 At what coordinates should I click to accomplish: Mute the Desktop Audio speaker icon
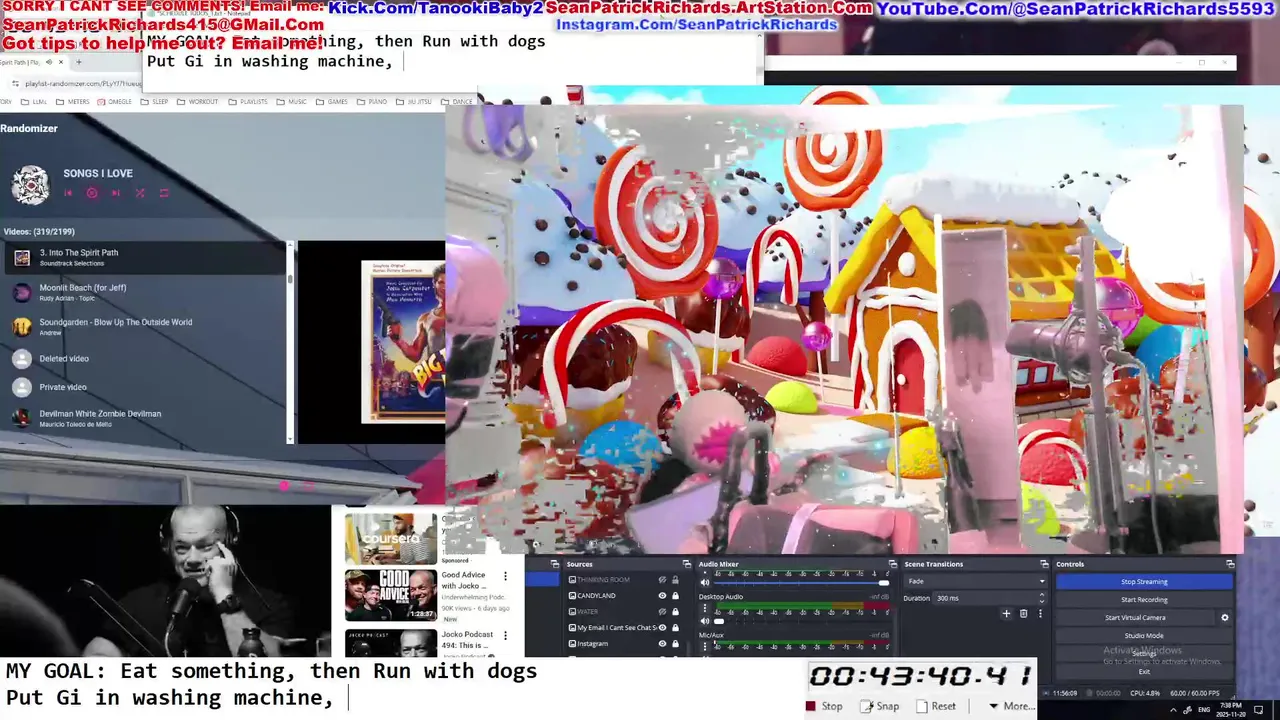pyautogui.click(x=704, y=620)
